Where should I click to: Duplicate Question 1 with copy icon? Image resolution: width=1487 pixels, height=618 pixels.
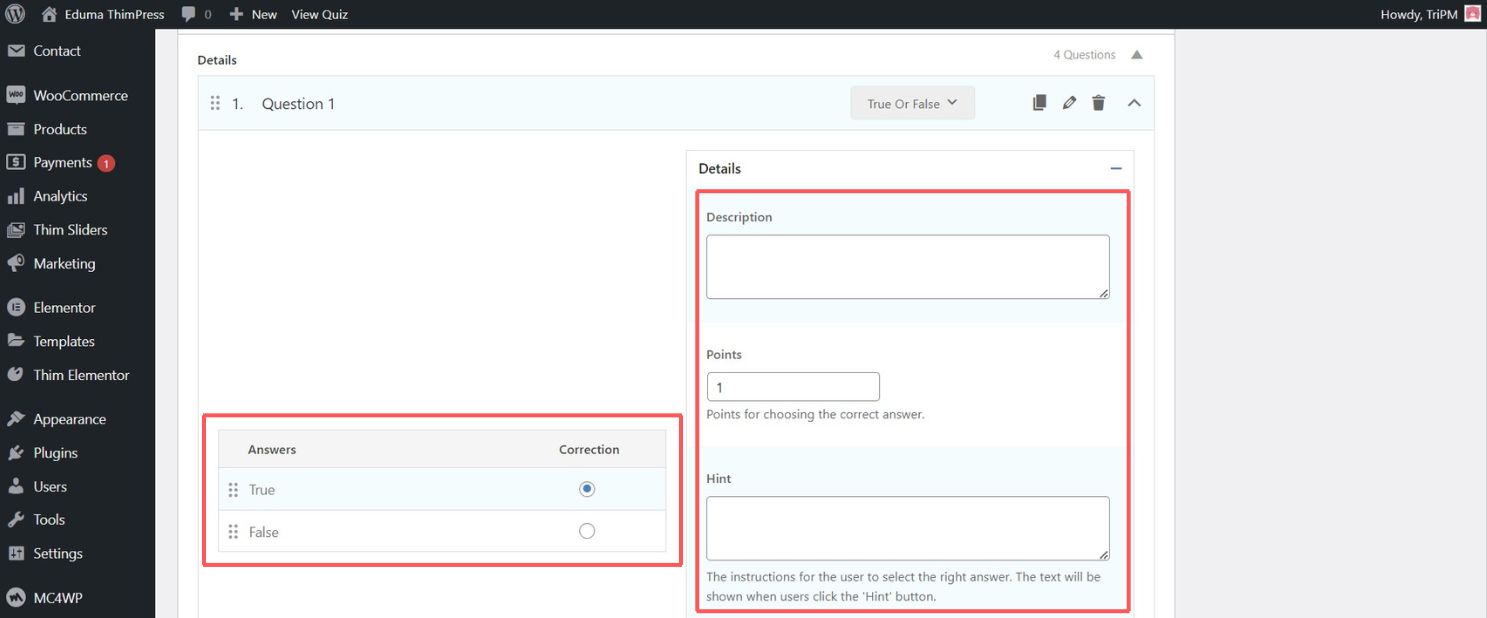click(1039, 103)
